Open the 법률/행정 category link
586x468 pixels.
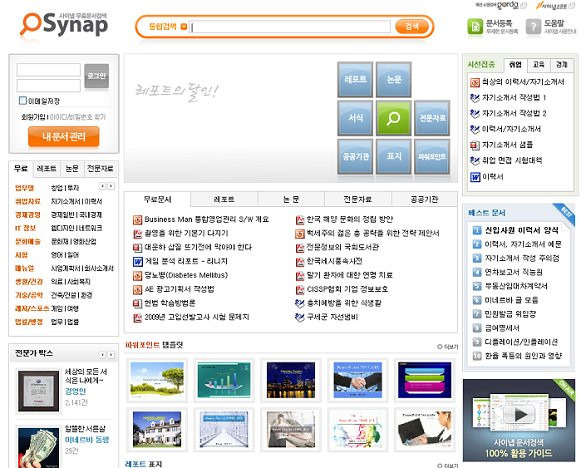click(29, 322)
